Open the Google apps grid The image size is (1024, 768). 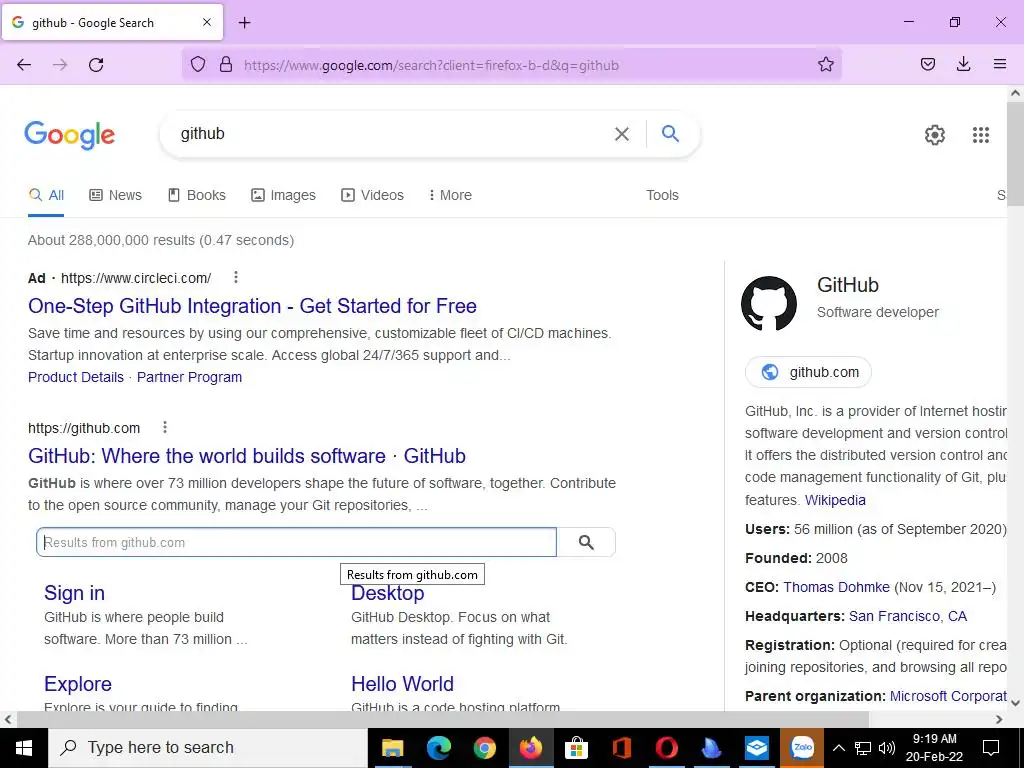click(x=980, y=135)
